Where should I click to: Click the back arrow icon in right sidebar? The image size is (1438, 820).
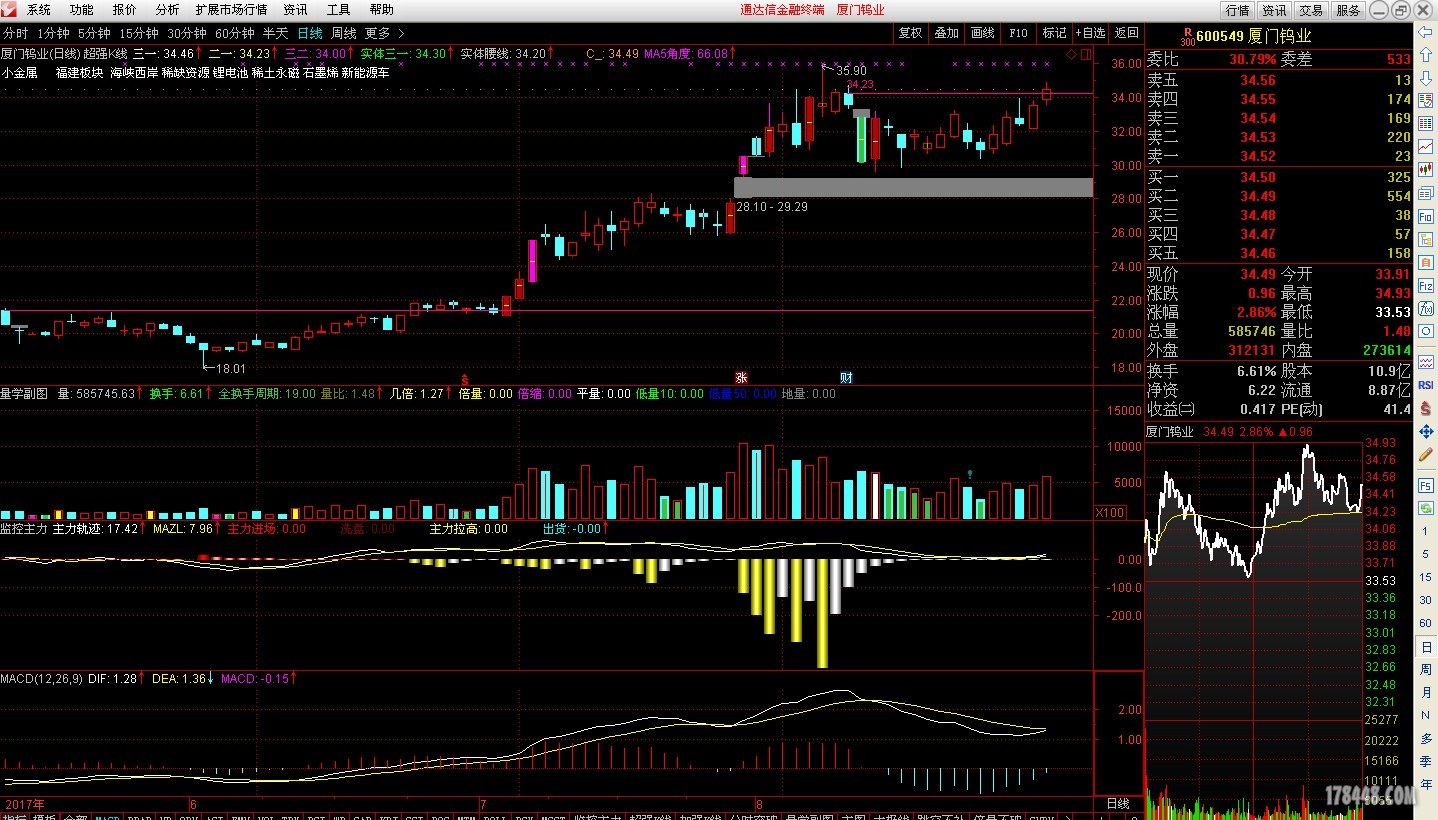[x=1425, y=31]
